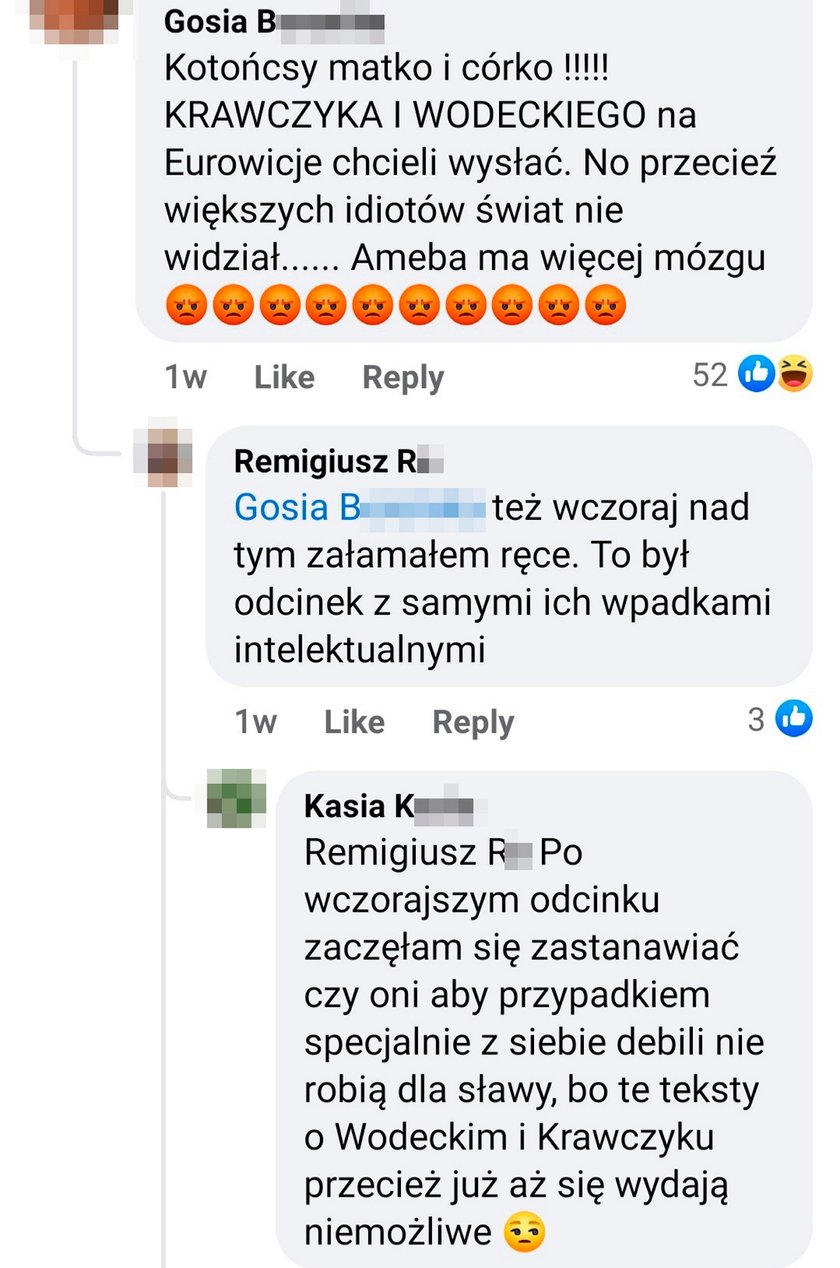Open Kasia K's green profile avatar
This screenshot has width=840, height=1268.
[237, 798]
